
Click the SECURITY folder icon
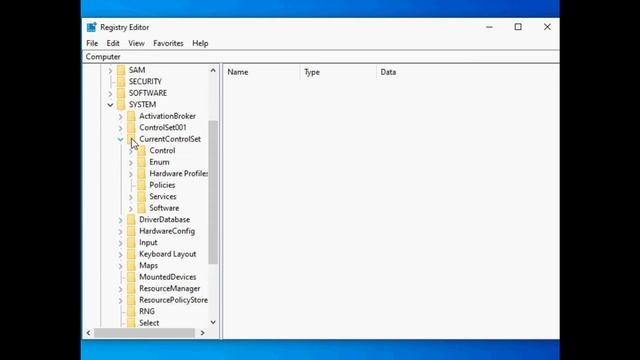click(x=121, y=82)
